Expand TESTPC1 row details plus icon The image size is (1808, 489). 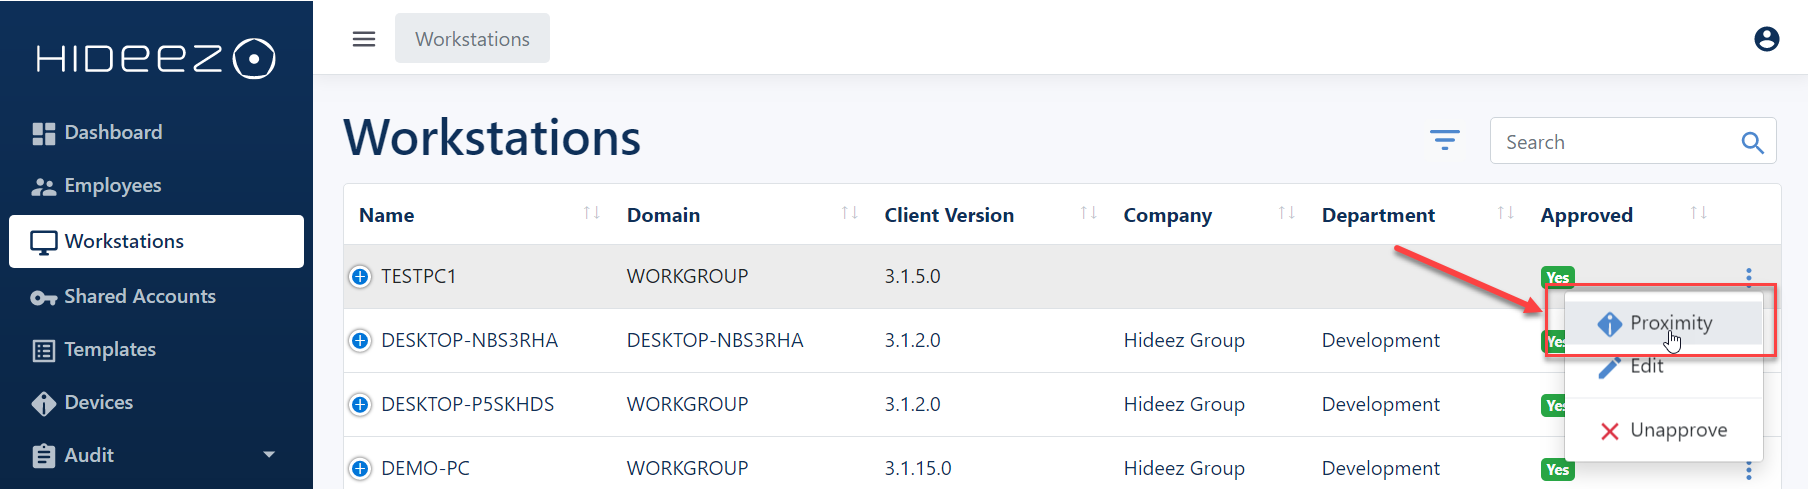pyautogui.click(x=360, y=276)
